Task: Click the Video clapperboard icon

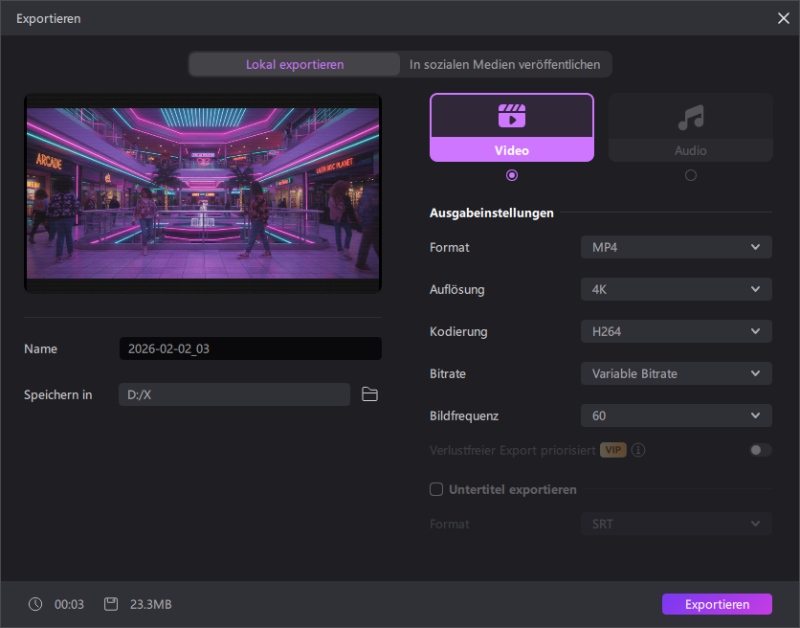Action: pyautogui.click(x=511, y=116)
